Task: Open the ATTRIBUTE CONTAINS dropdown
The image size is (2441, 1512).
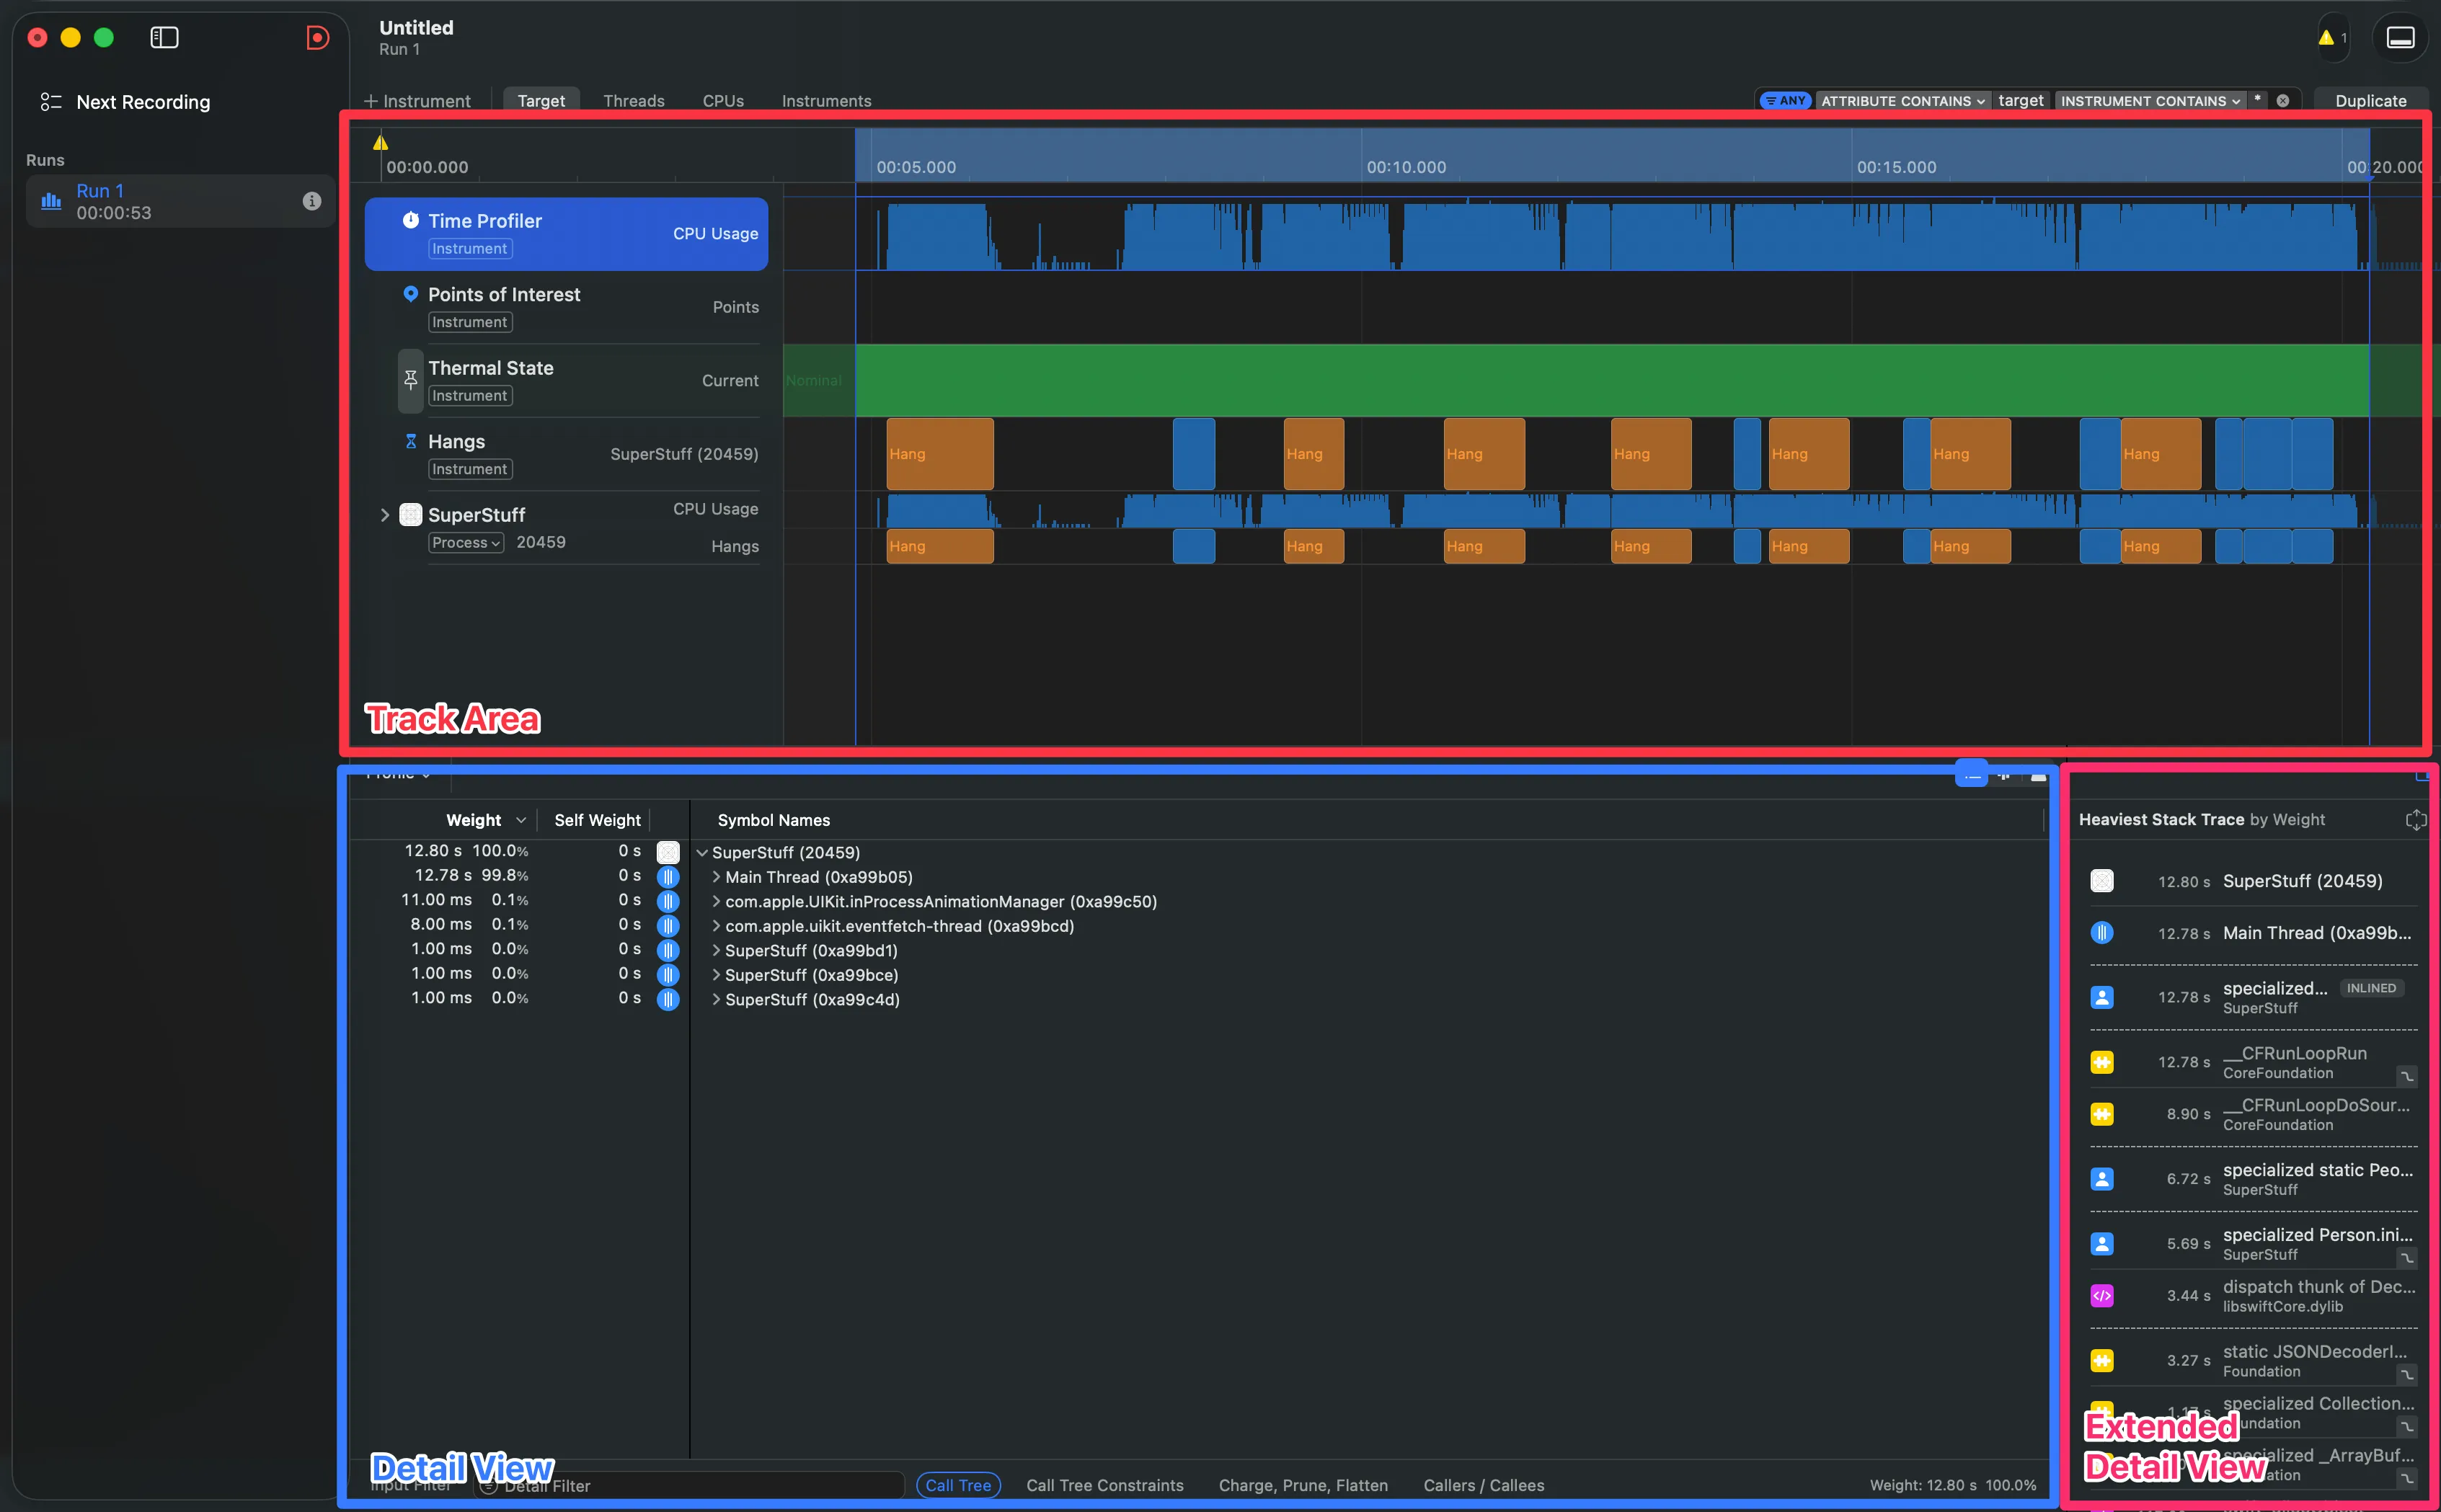Action: pyautogui.click(x=1902, y=101)
